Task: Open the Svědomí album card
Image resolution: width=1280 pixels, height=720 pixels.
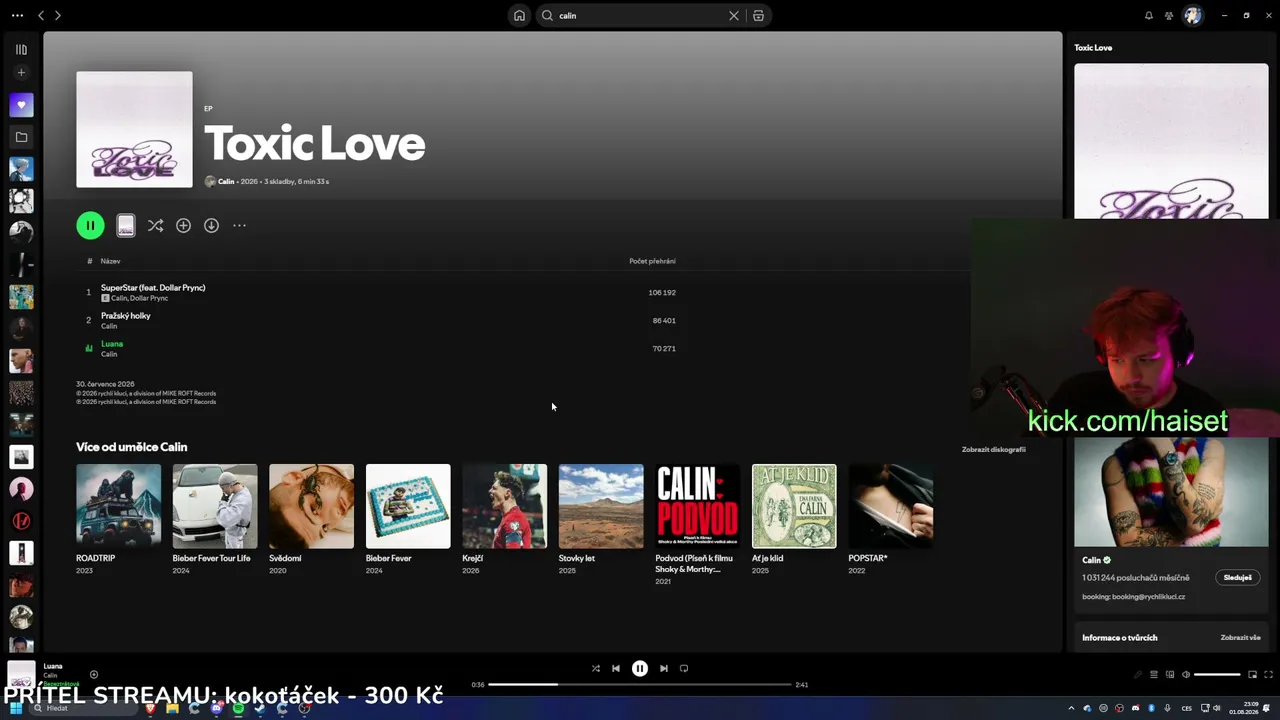Action: tap(311, 518)
